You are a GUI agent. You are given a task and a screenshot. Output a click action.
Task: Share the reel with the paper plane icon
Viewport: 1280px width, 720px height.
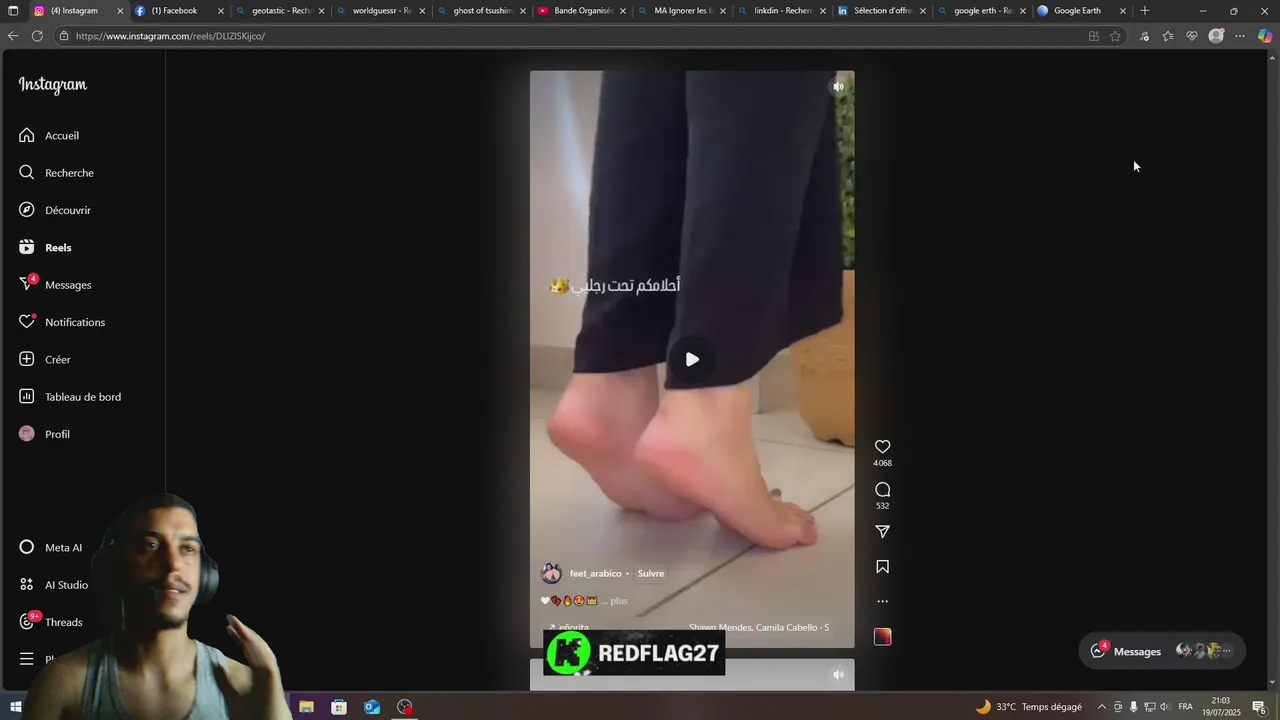882,532
